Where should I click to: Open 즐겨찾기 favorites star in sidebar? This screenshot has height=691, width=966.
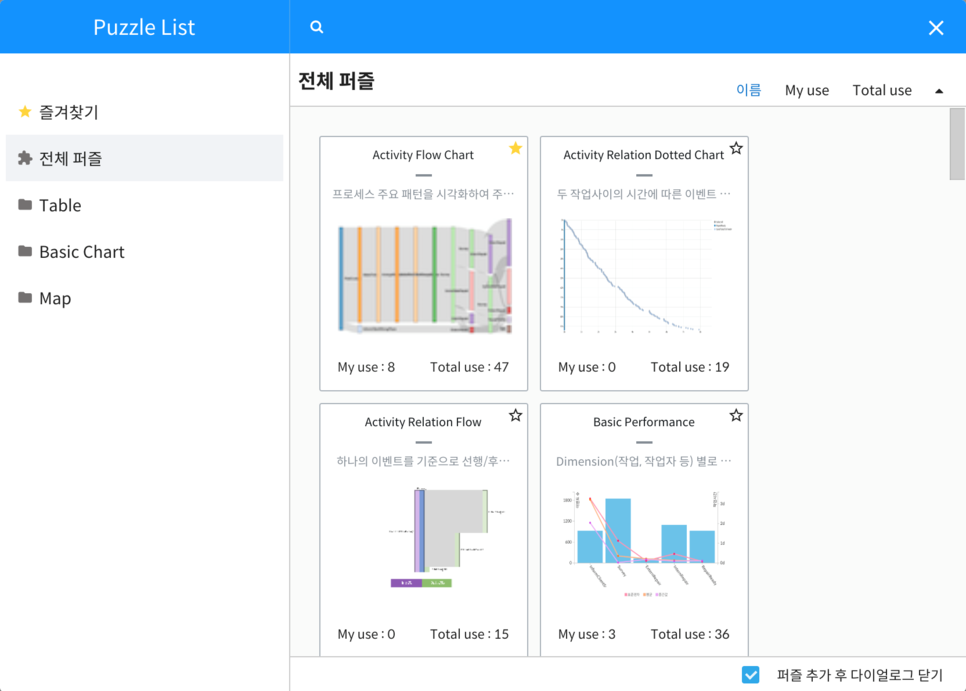[26, 112]
